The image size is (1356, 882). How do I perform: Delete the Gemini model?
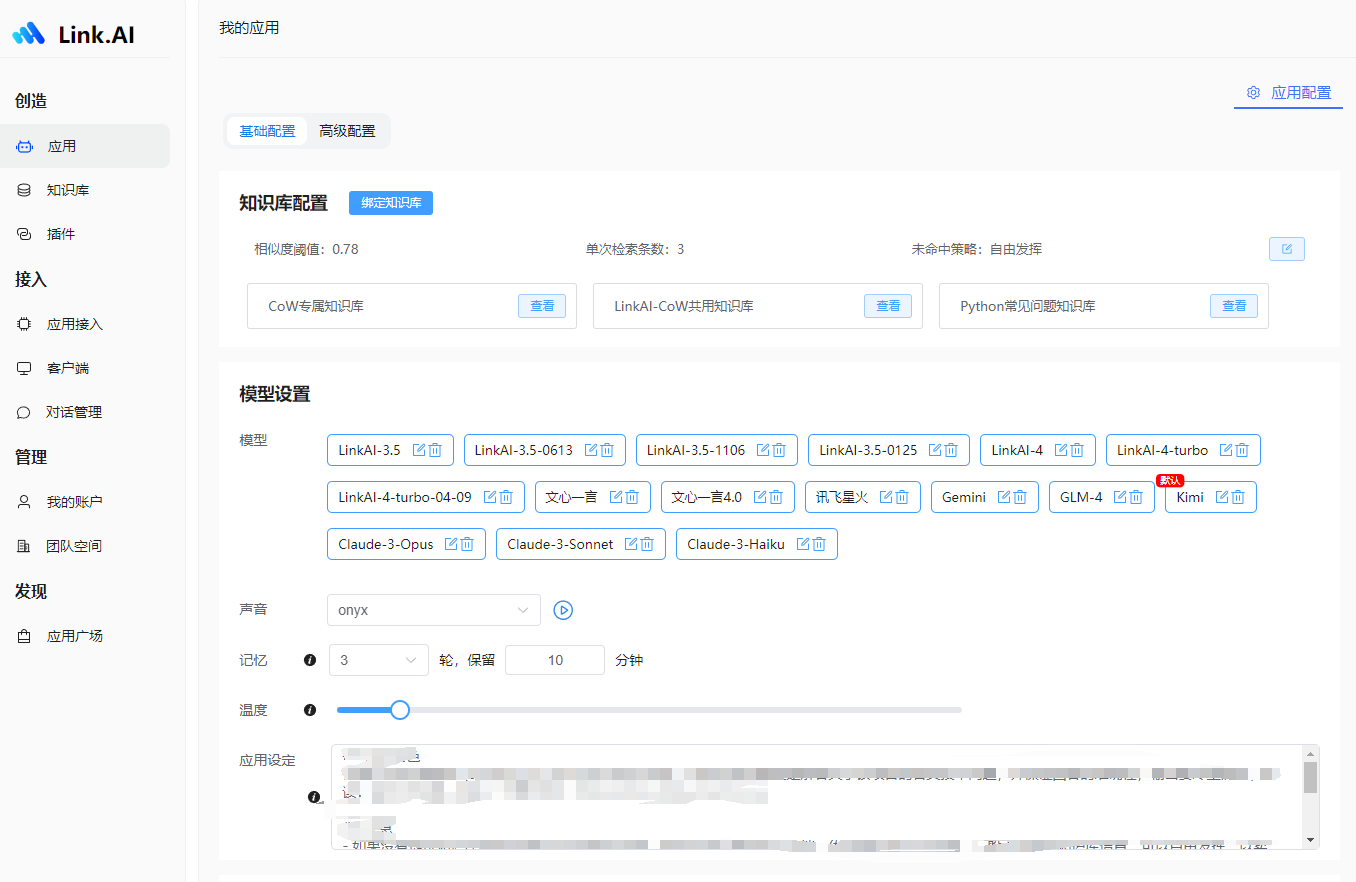1021,497
